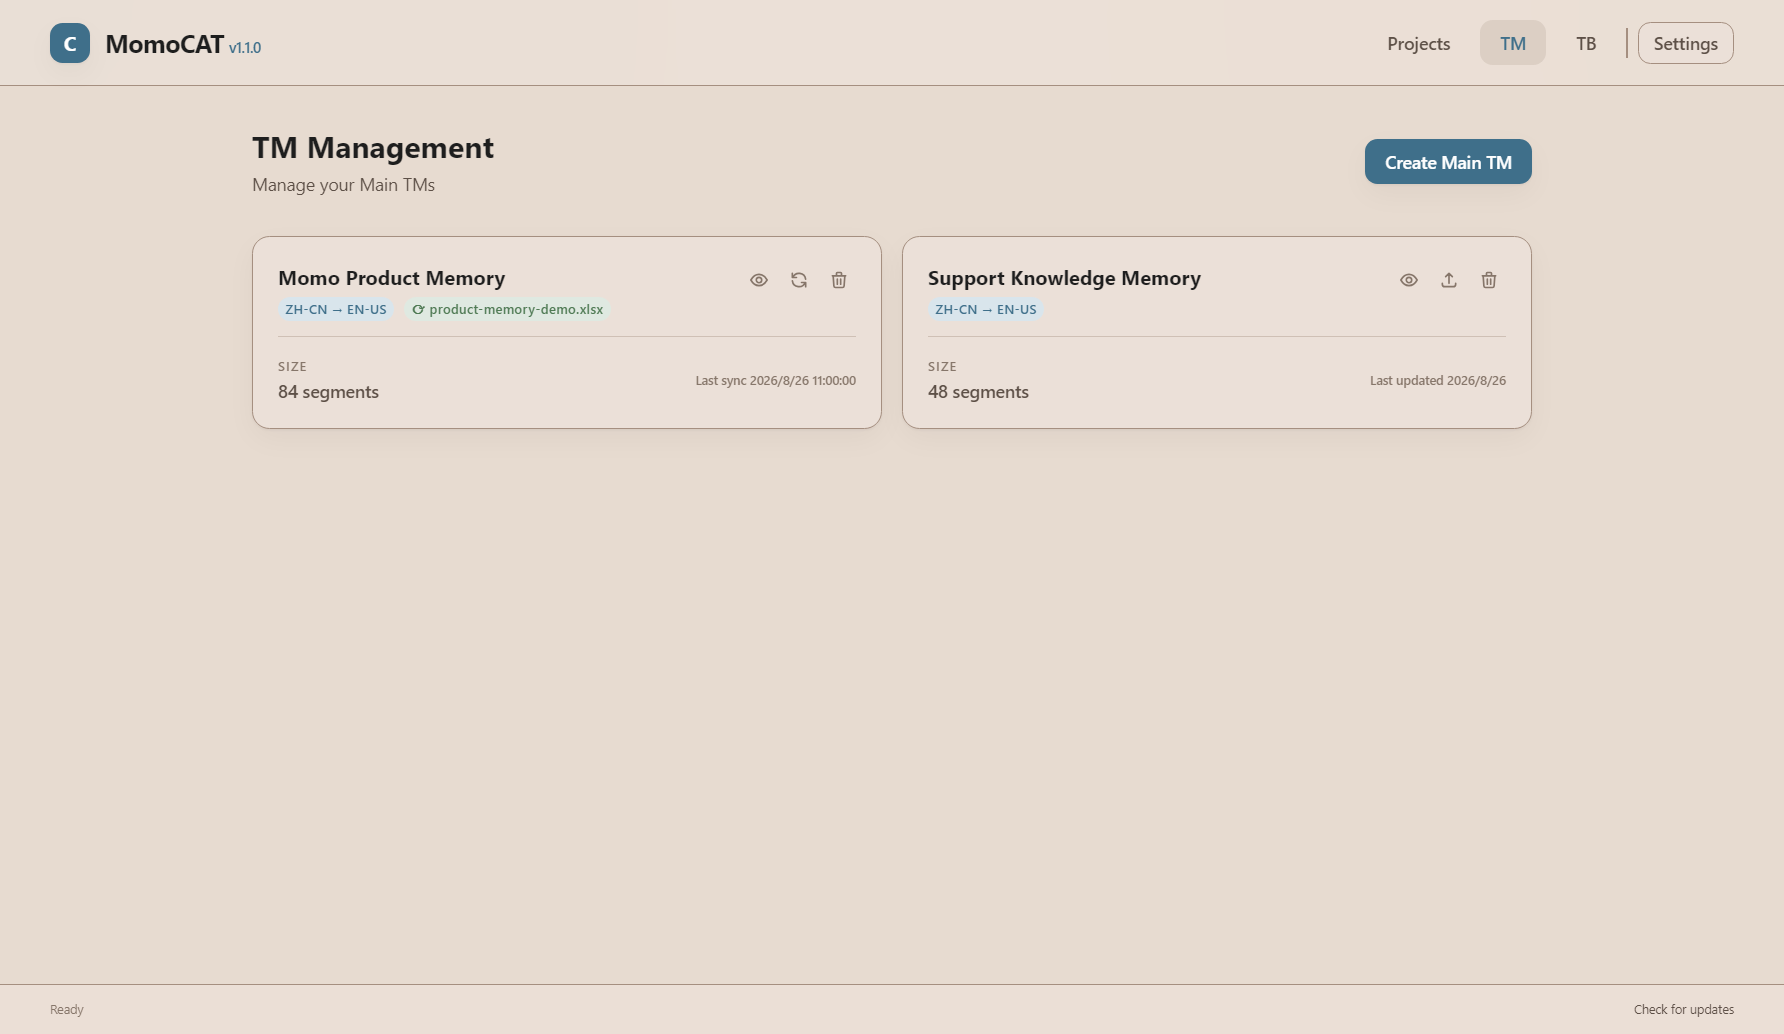Image resolution: width=1784 pixels, height=1034 pixels.
Task: Click Momo Product Memory title
Action: [392, 278]
